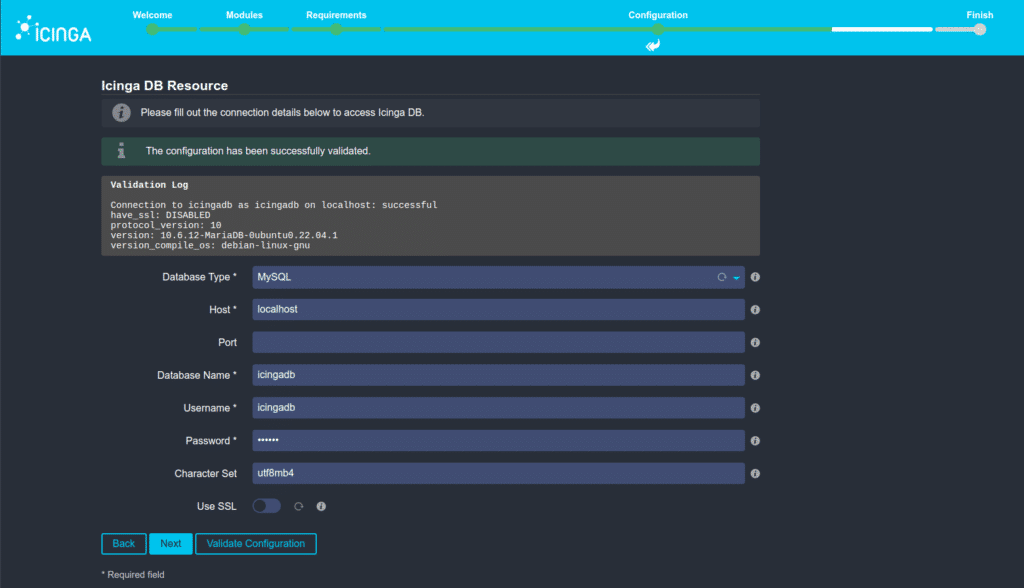Click the Database Name input field
The width and height of the screenshot is (1024, 588).
pyautogui.click(x=498, y=375)
